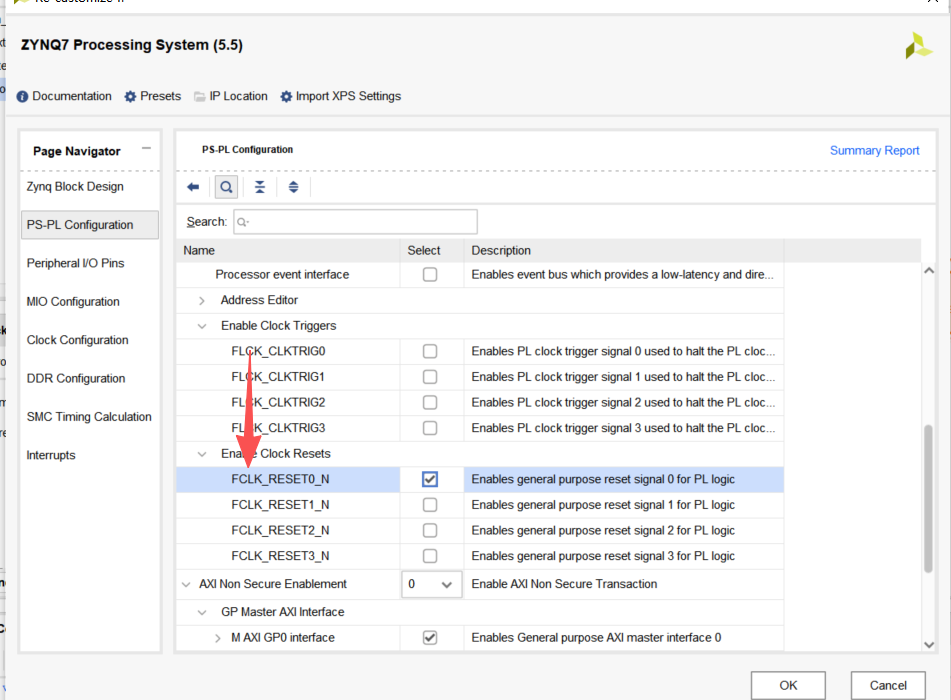This screenshot has width=951, height=700.
Task: Click the Description column header
Action: click(624, 251)
